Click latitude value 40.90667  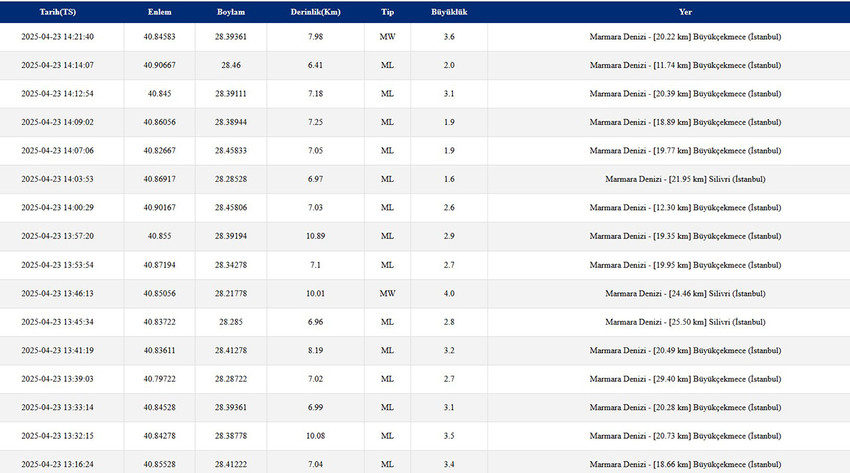(159, 65)
